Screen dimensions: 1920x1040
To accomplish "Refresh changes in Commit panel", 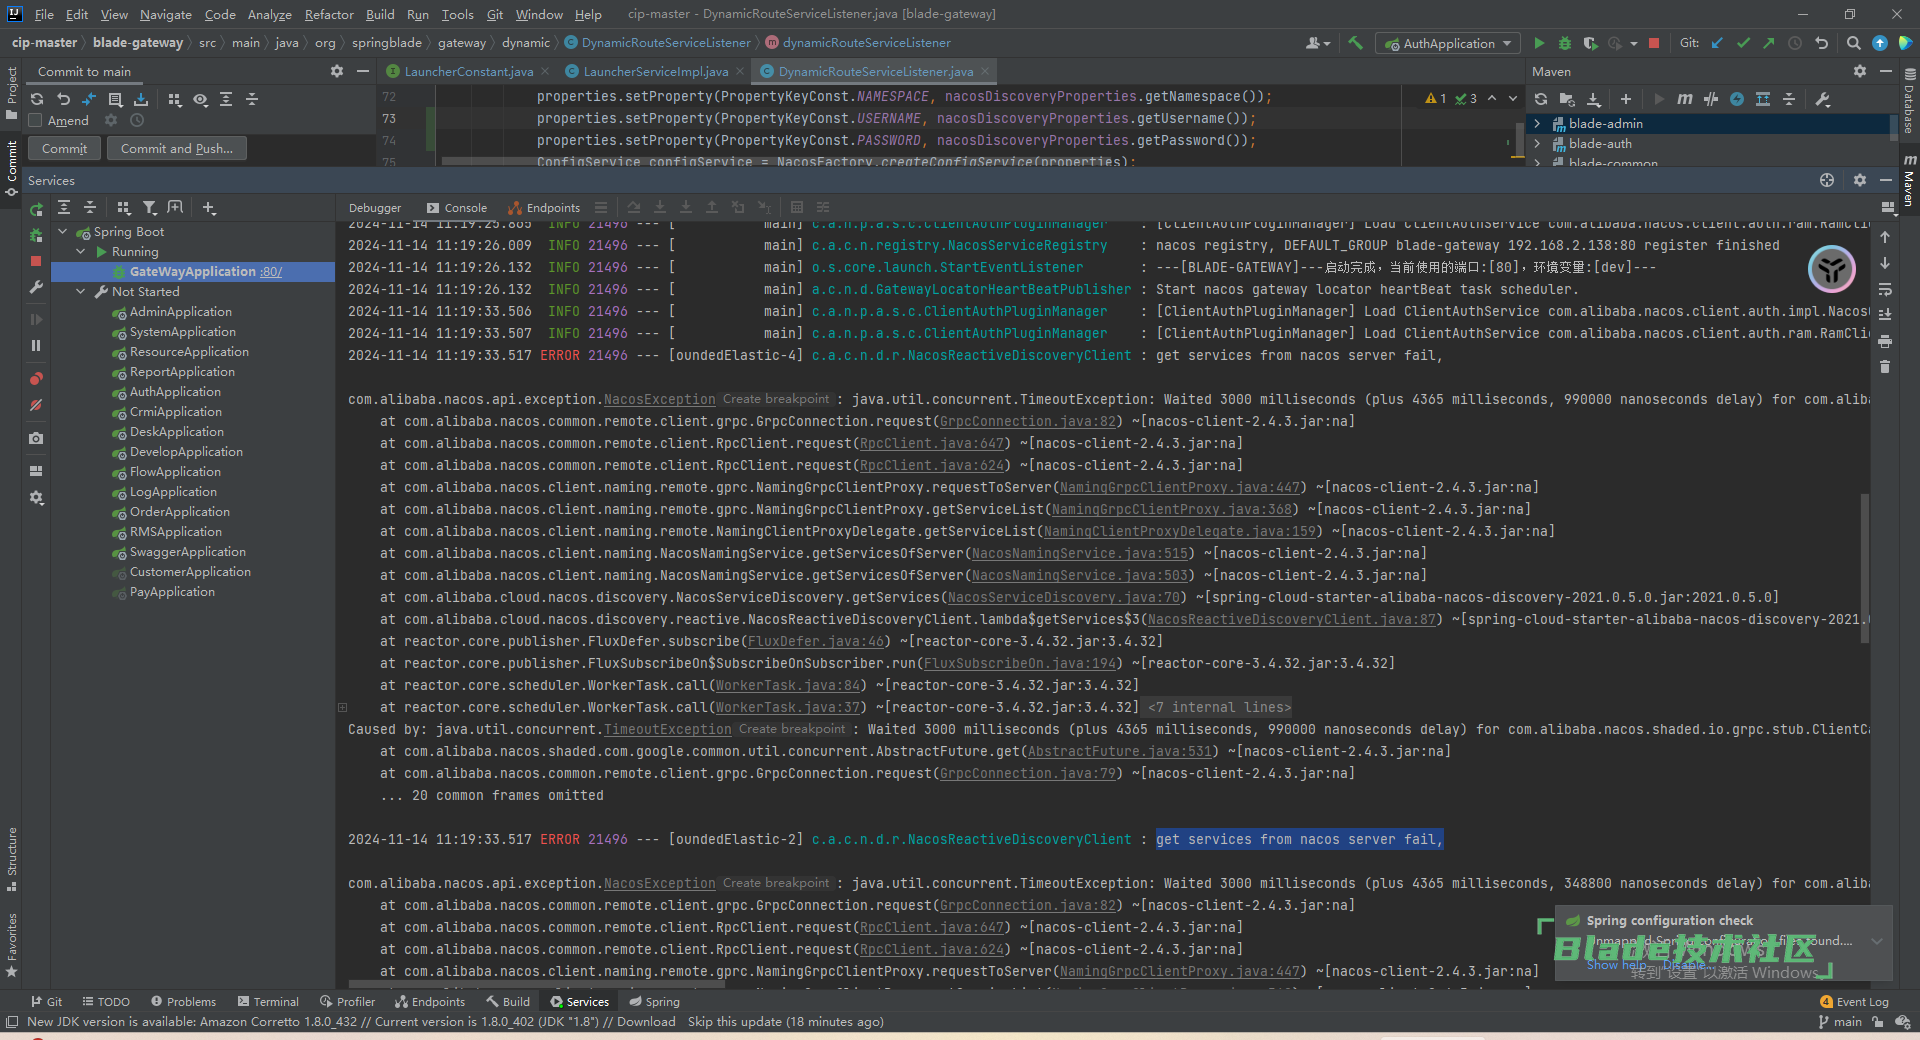I will click(x=37, y=99).
